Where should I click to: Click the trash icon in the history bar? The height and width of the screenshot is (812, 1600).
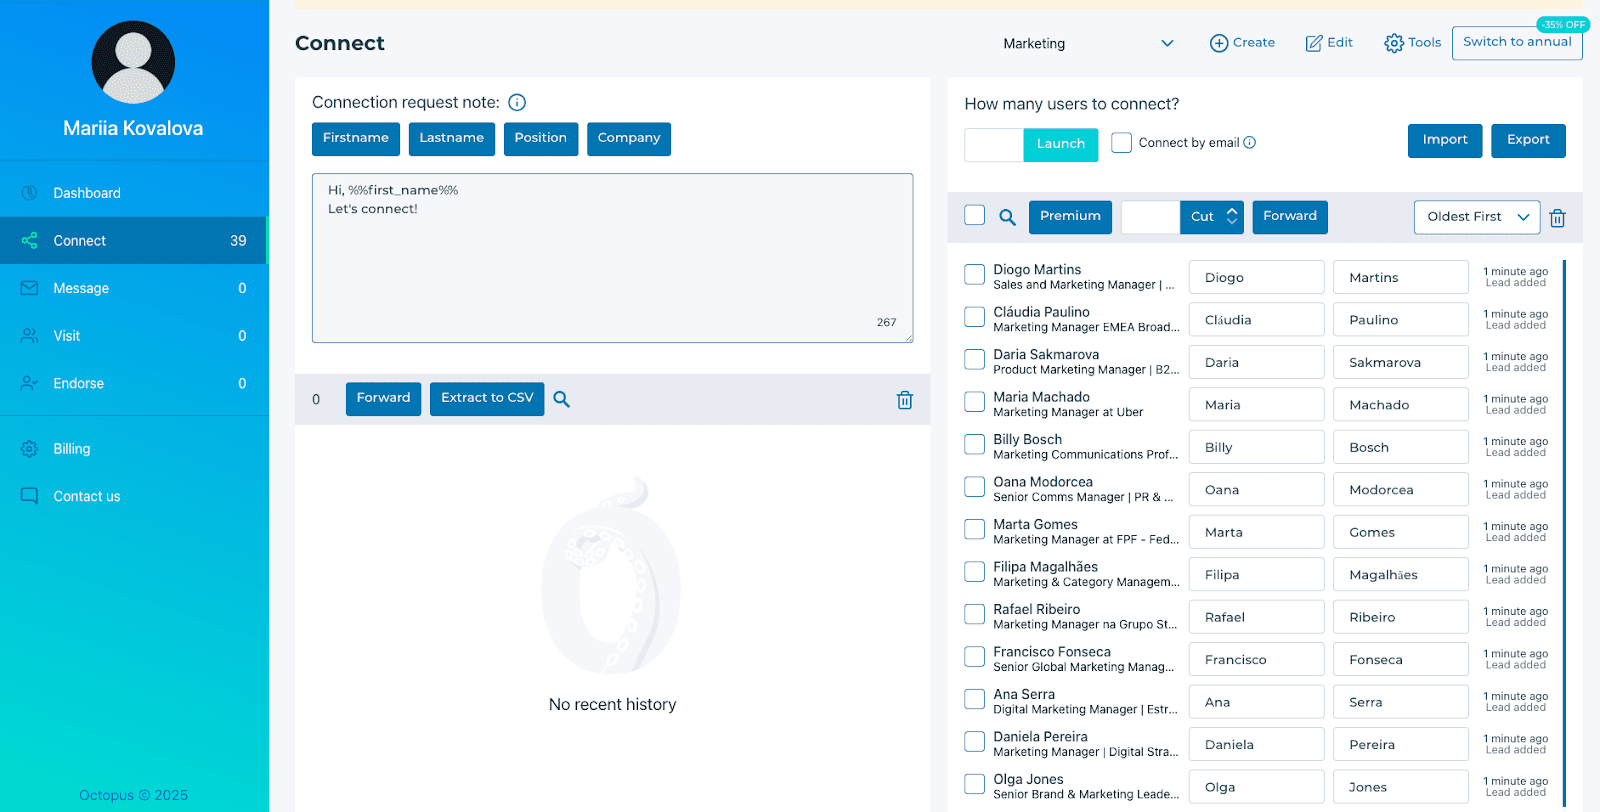pos(904,400)
